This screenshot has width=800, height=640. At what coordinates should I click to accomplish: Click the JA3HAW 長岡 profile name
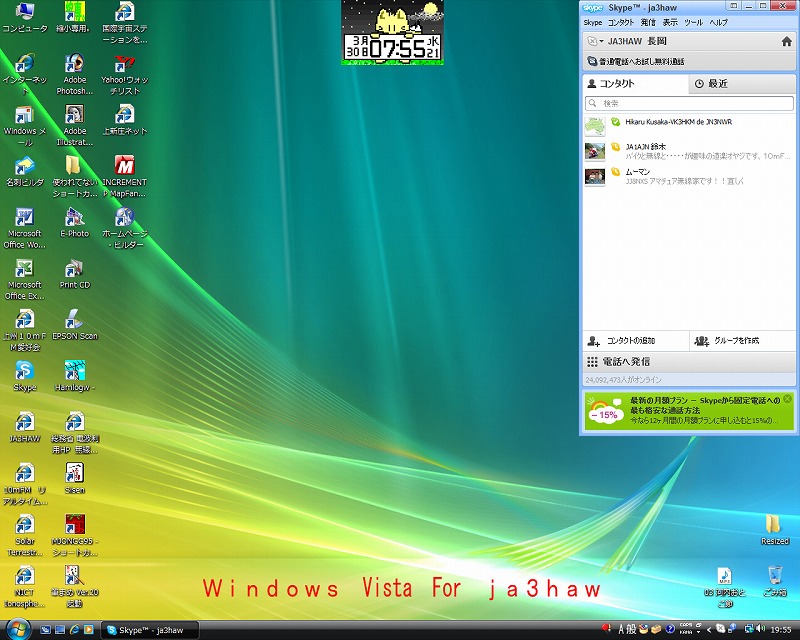coord(637,41)
